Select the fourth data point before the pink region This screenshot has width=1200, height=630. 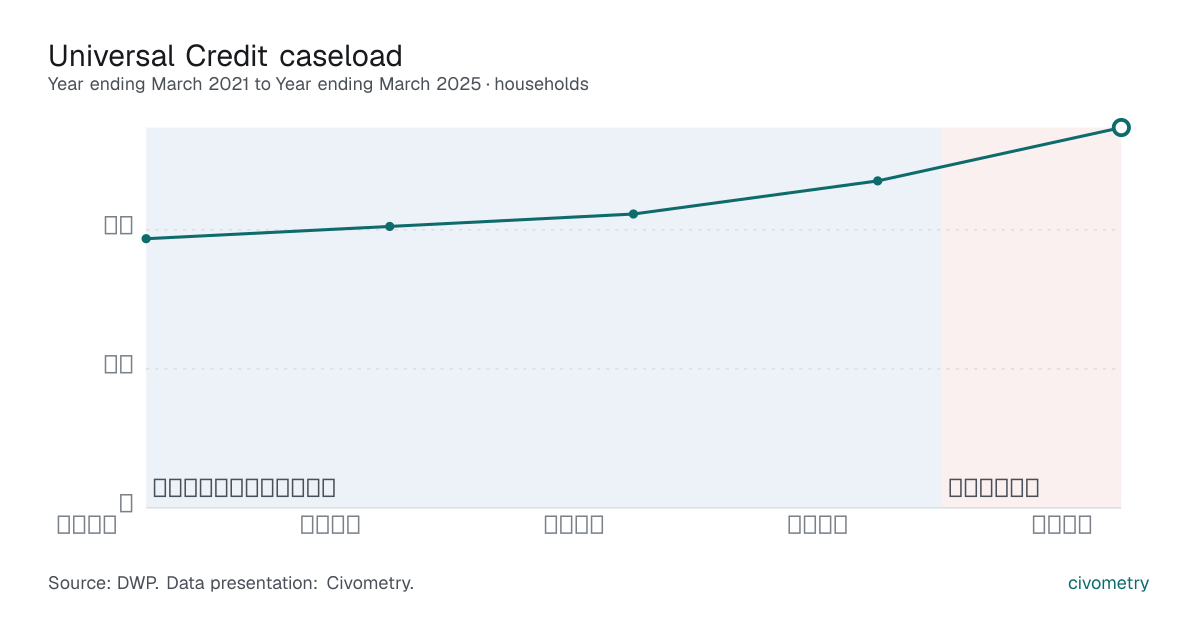tap(877, 181)
